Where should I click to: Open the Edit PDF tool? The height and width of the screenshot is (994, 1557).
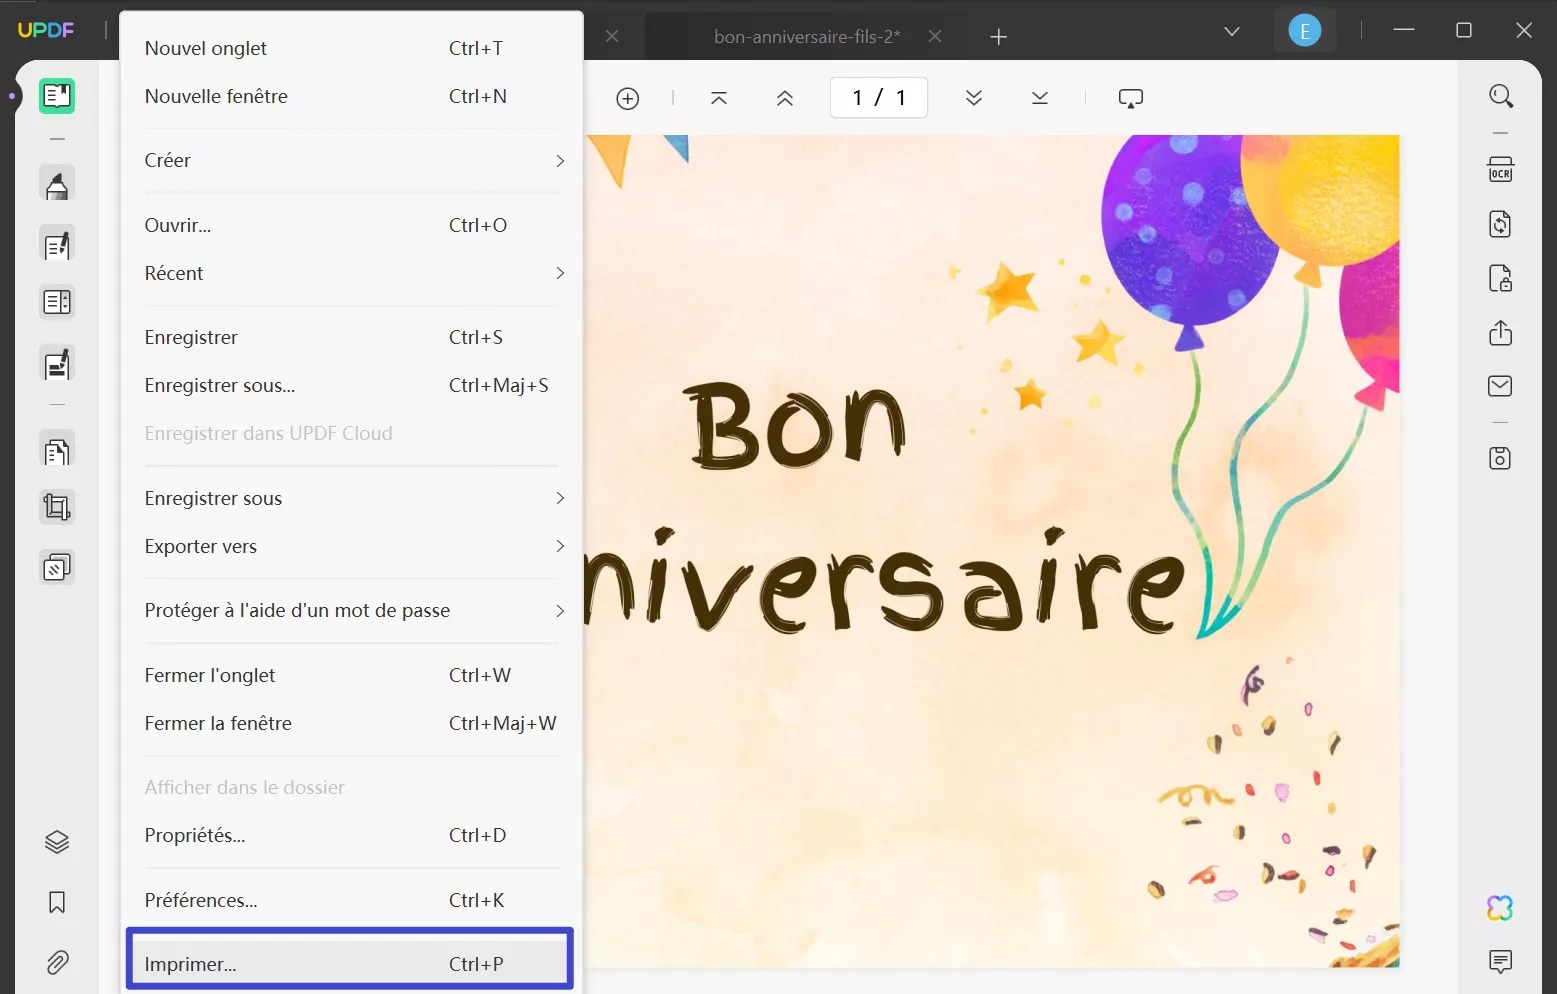click(x=57, y=243)
